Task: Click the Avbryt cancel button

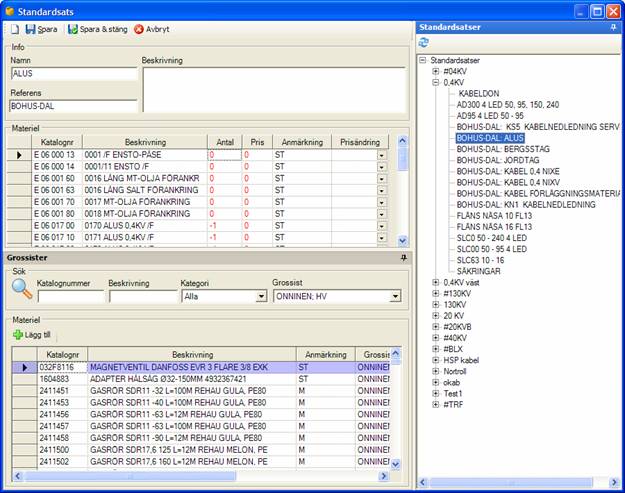Action: pos(152,29)
